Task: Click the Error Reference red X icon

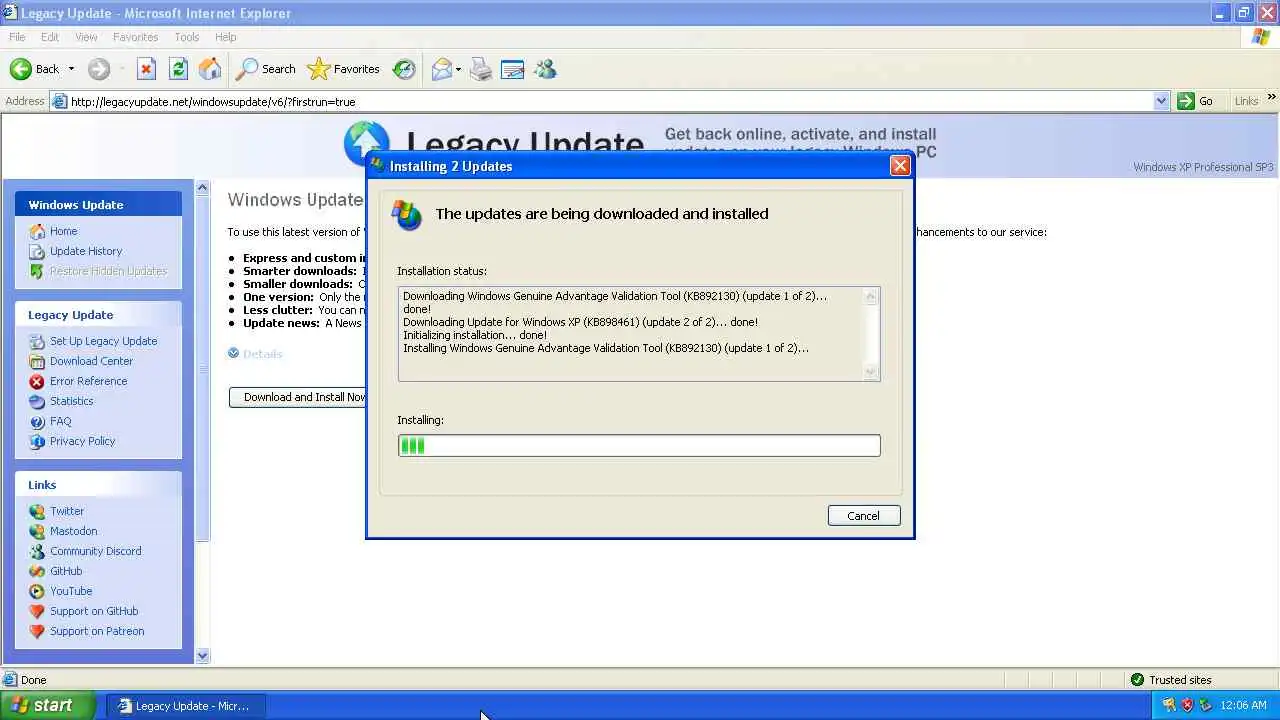Action: (x=37, y=381)
